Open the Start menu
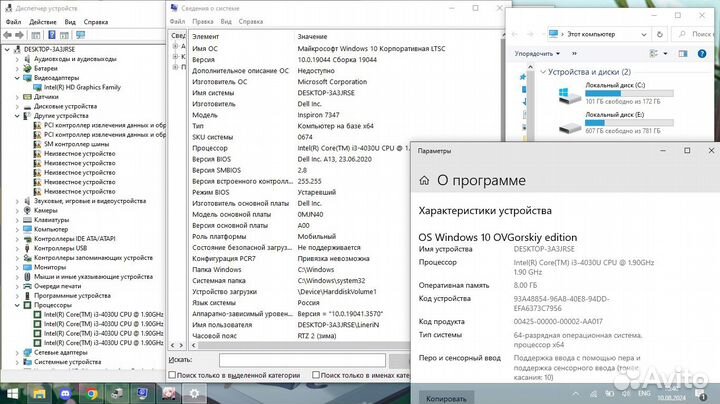Viewport: 720px width, 404px height. (x=12, y=393)
